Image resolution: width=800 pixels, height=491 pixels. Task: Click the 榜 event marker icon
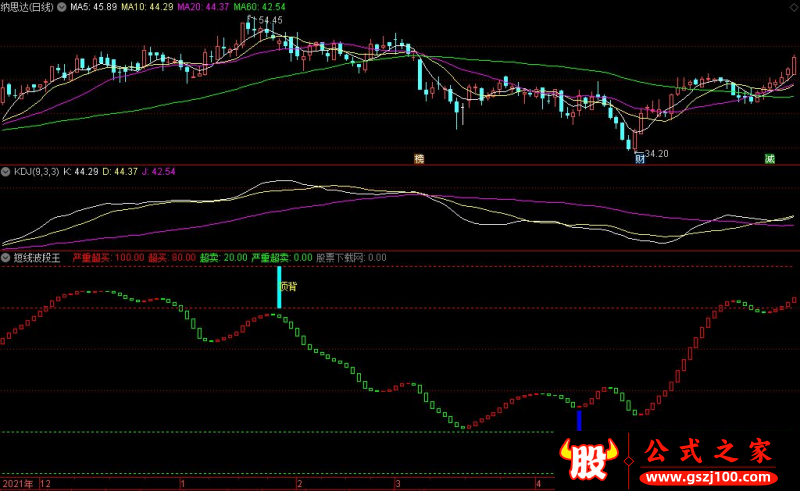[419, 159]
